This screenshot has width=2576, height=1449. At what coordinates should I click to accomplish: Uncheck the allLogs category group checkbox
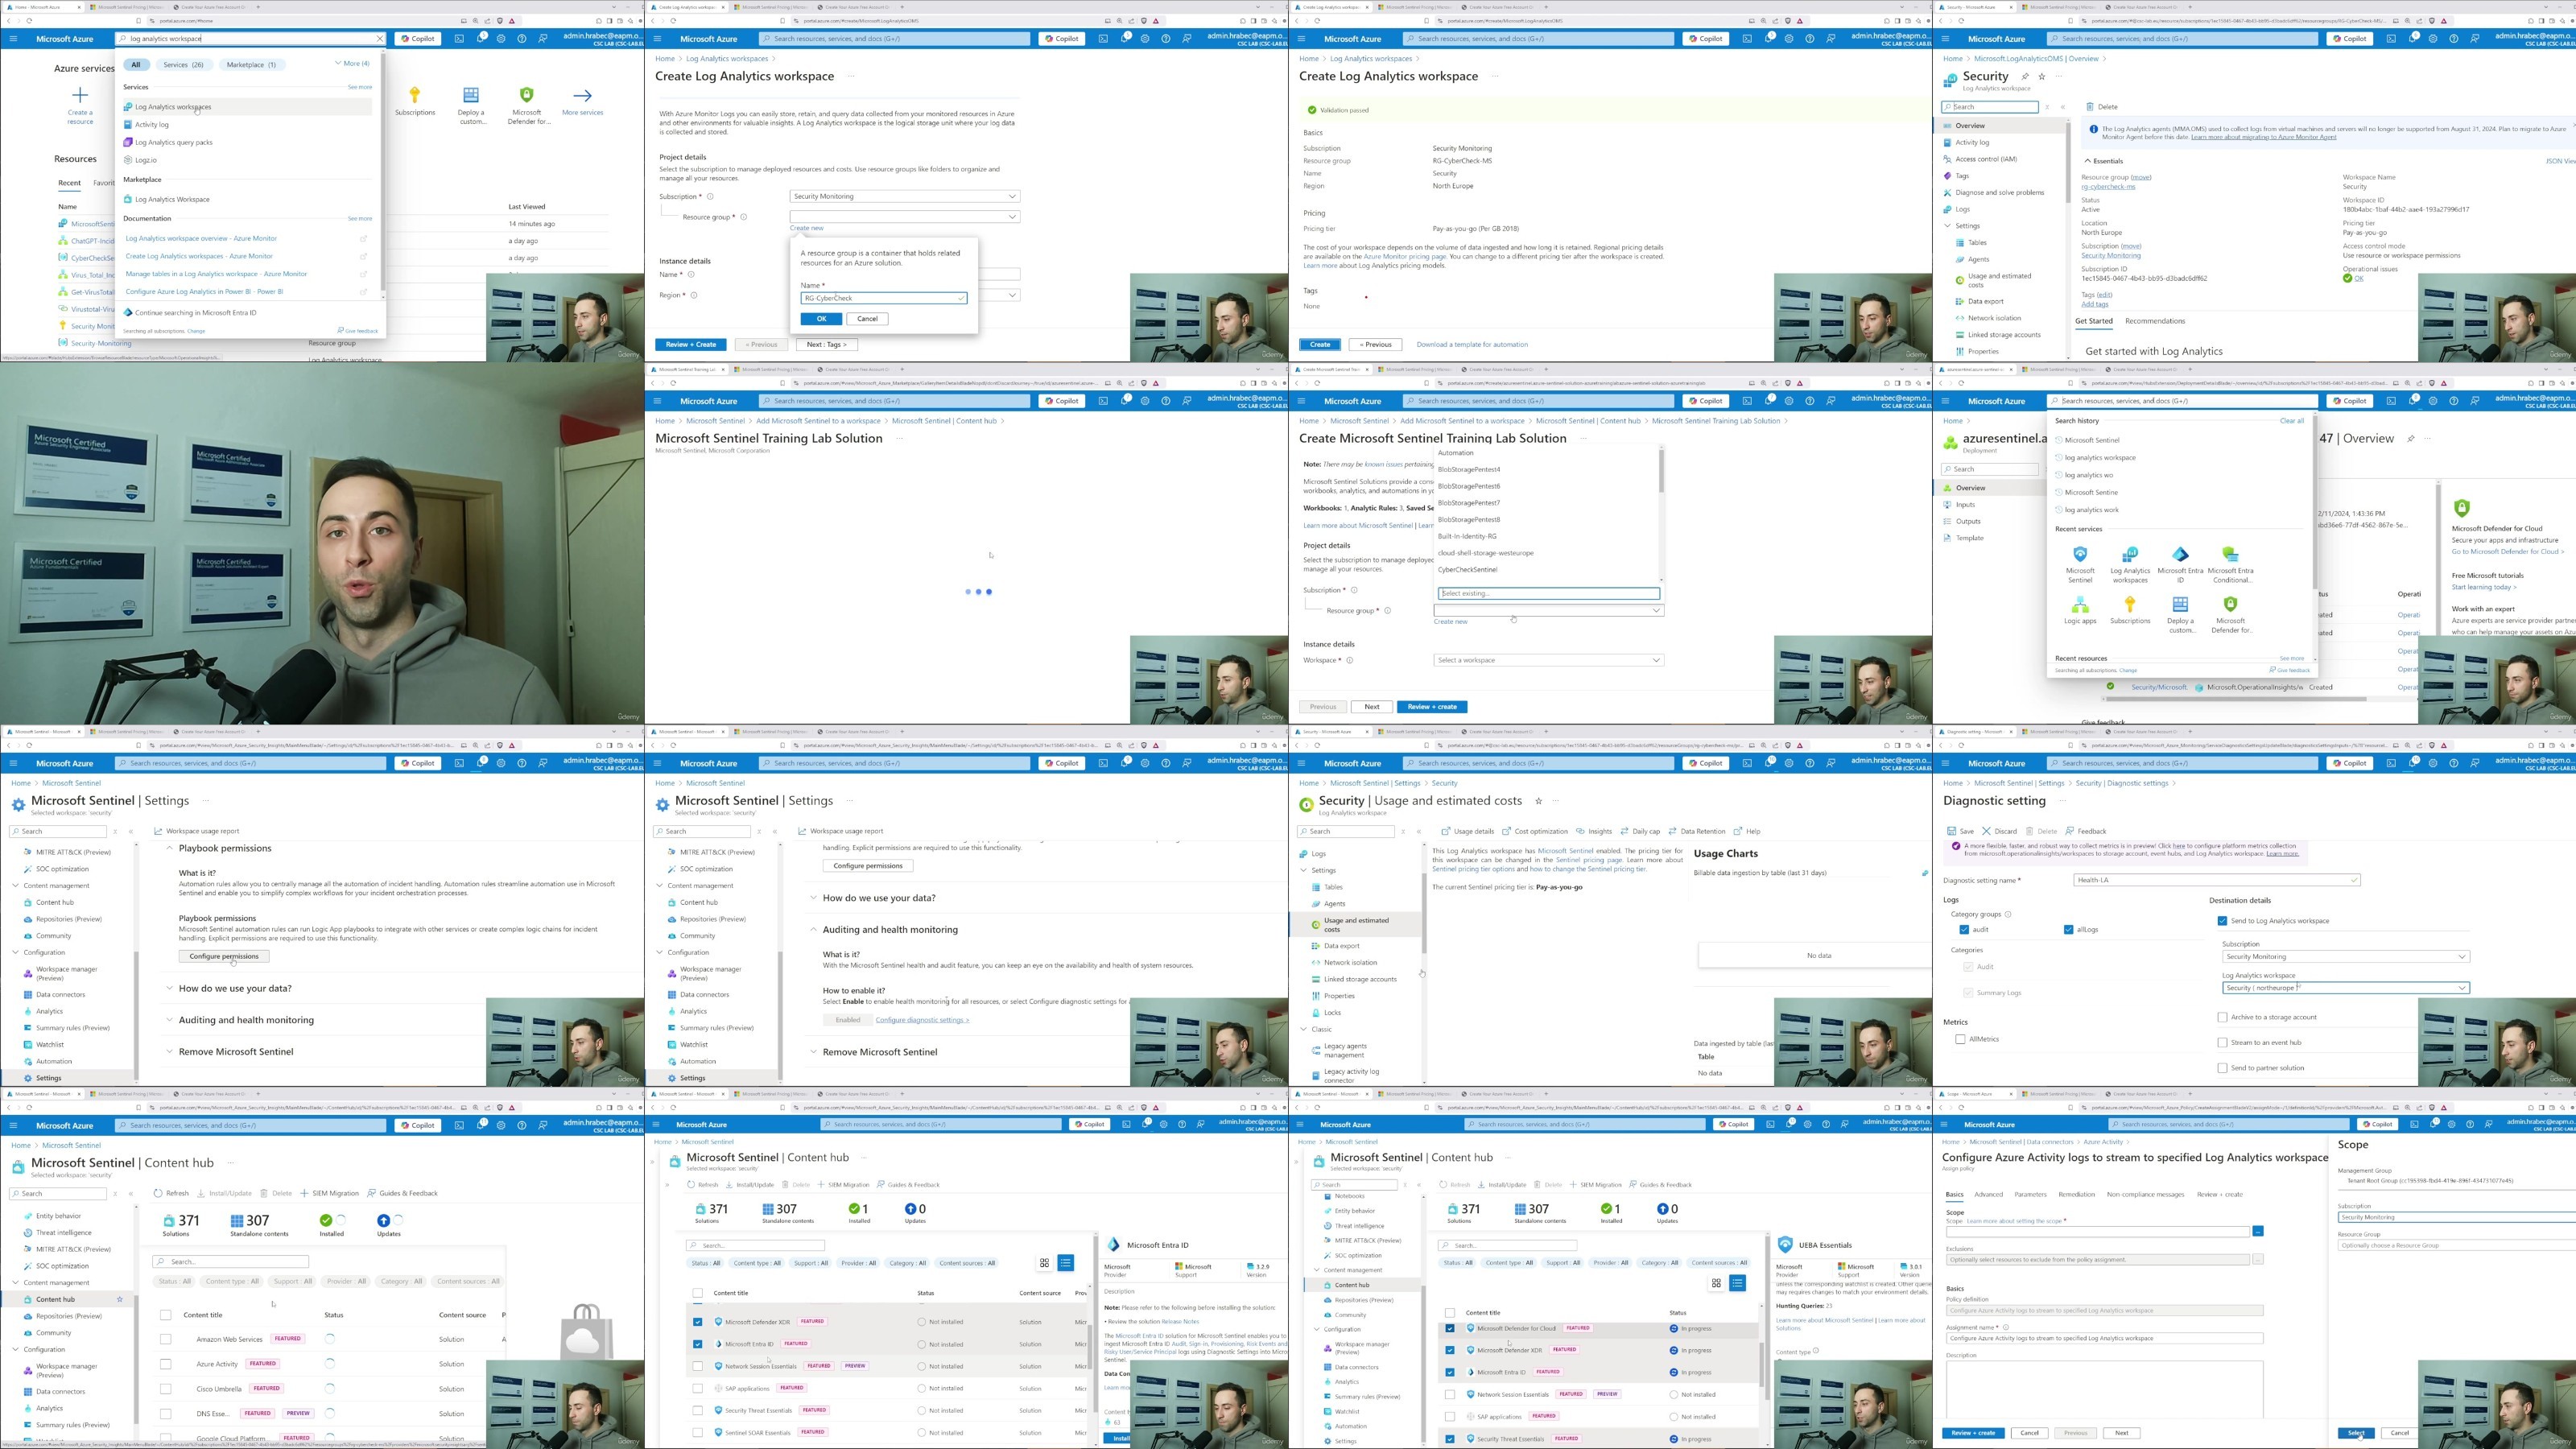2069,930
